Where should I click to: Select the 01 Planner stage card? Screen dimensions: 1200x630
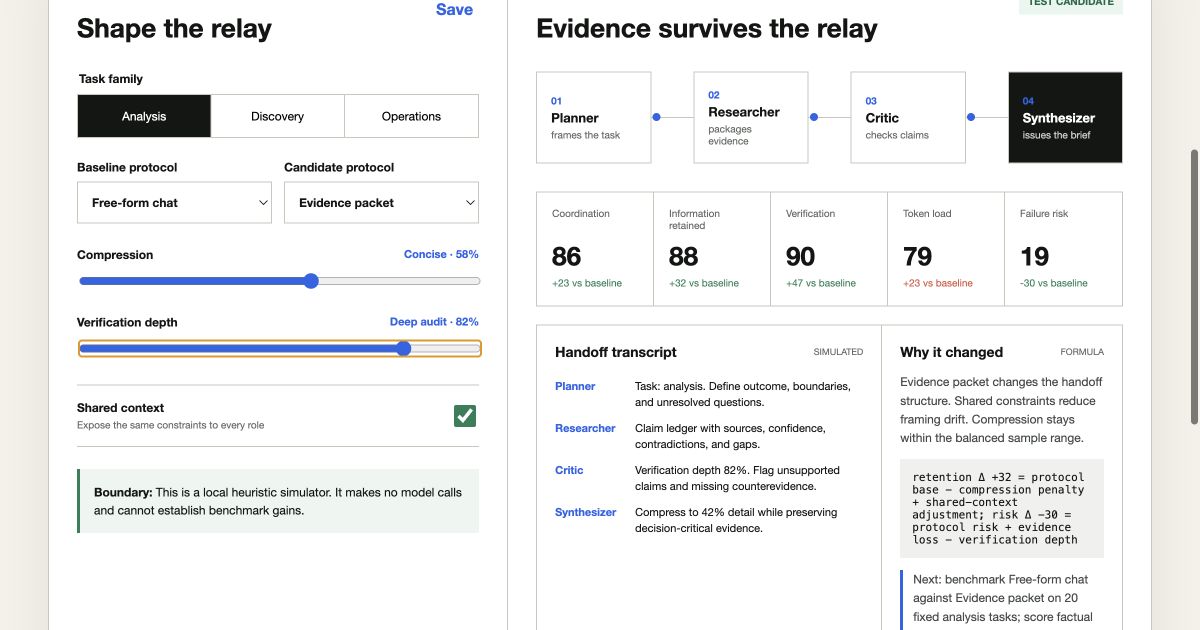(x=594, y=117)
